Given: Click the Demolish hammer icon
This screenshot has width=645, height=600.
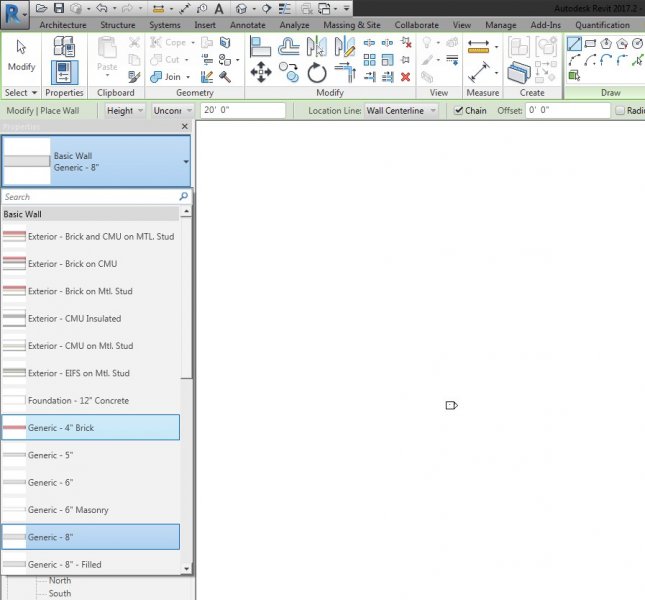Looking at the screenshot, I should point(225,77).
